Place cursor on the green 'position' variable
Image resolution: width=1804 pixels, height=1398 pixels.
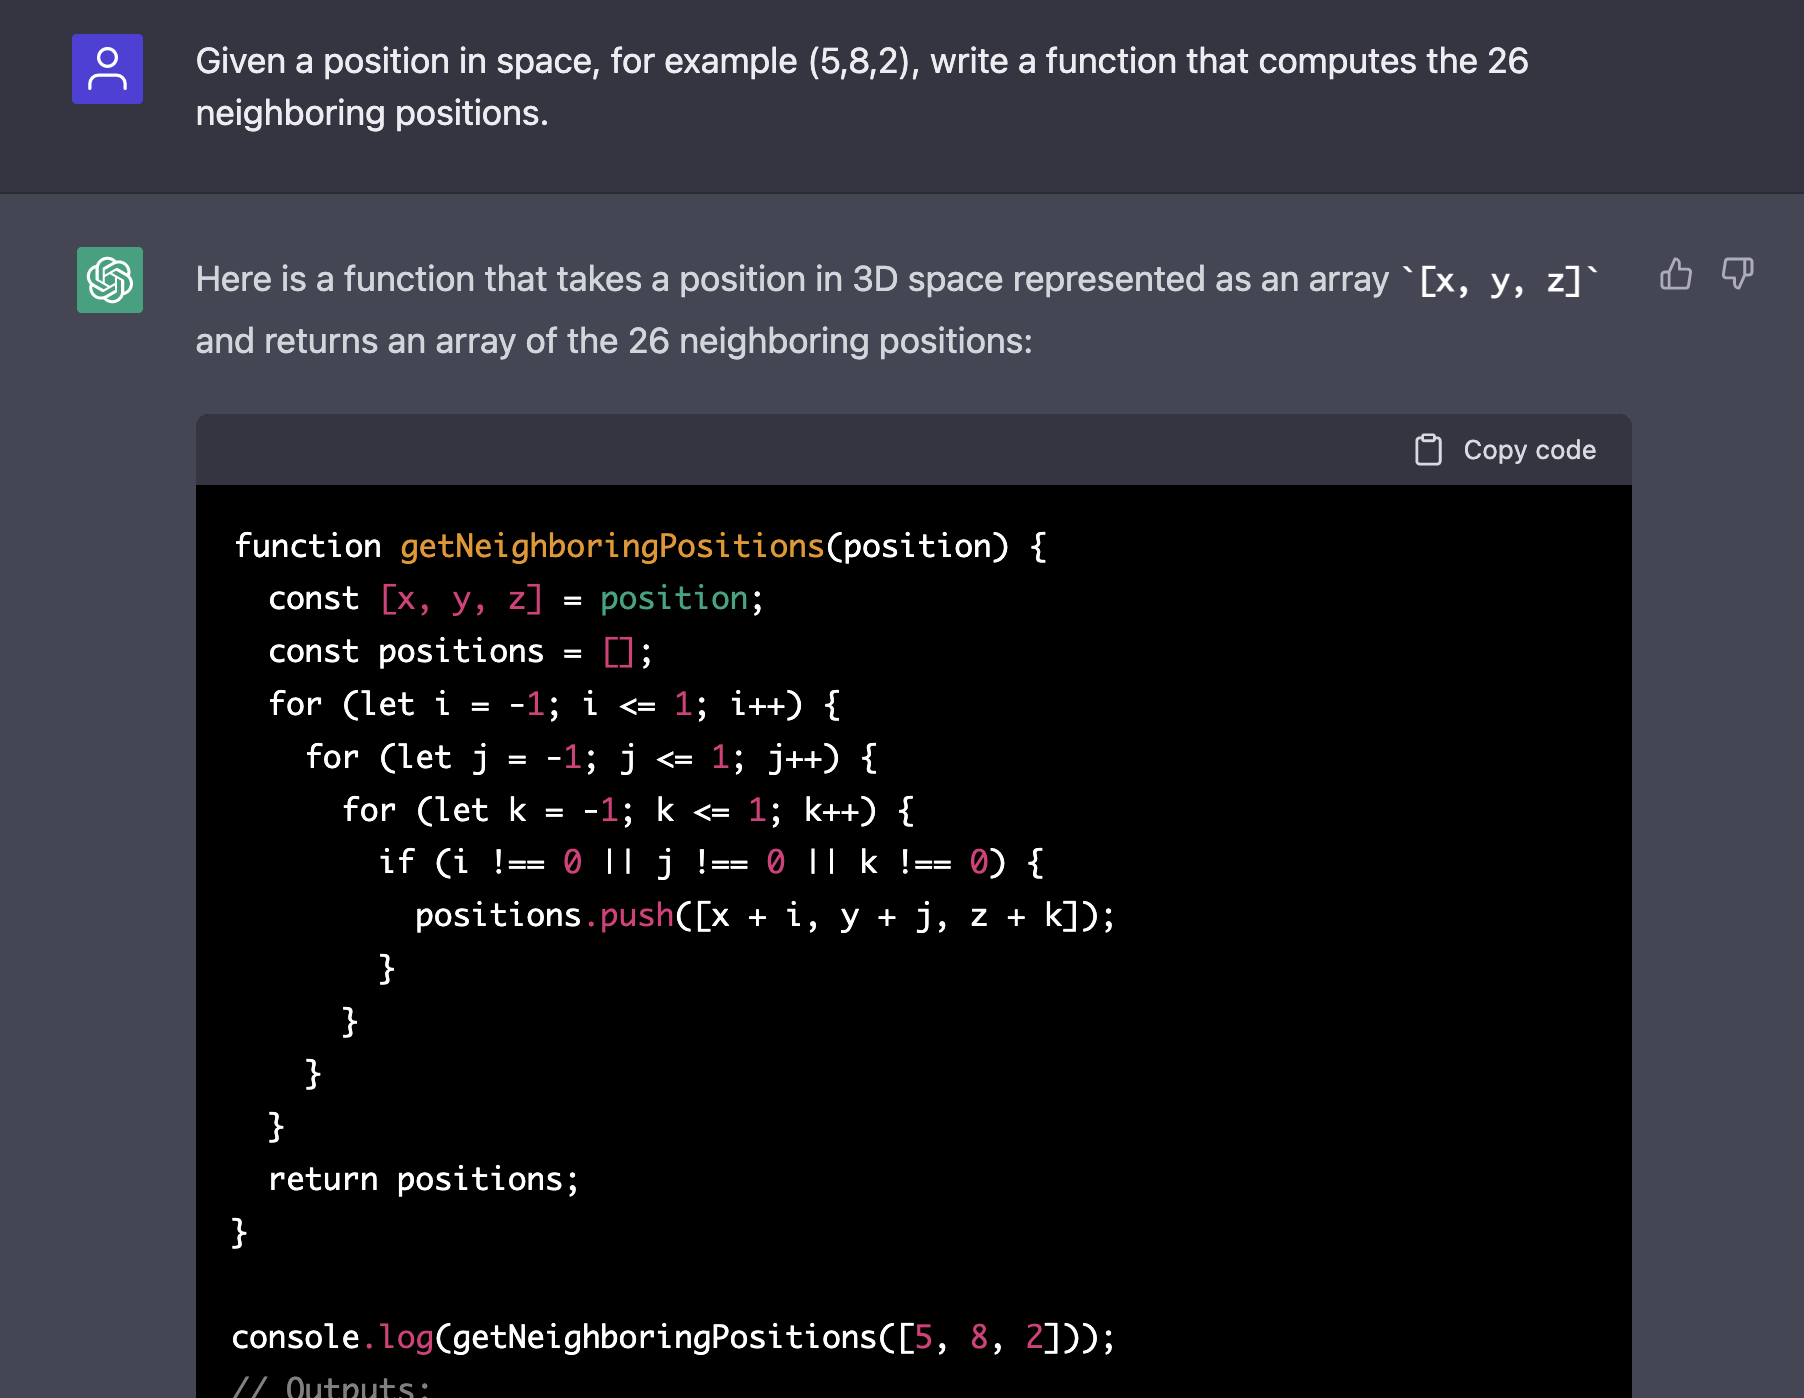pyautogui.click(x=673, y=599)
